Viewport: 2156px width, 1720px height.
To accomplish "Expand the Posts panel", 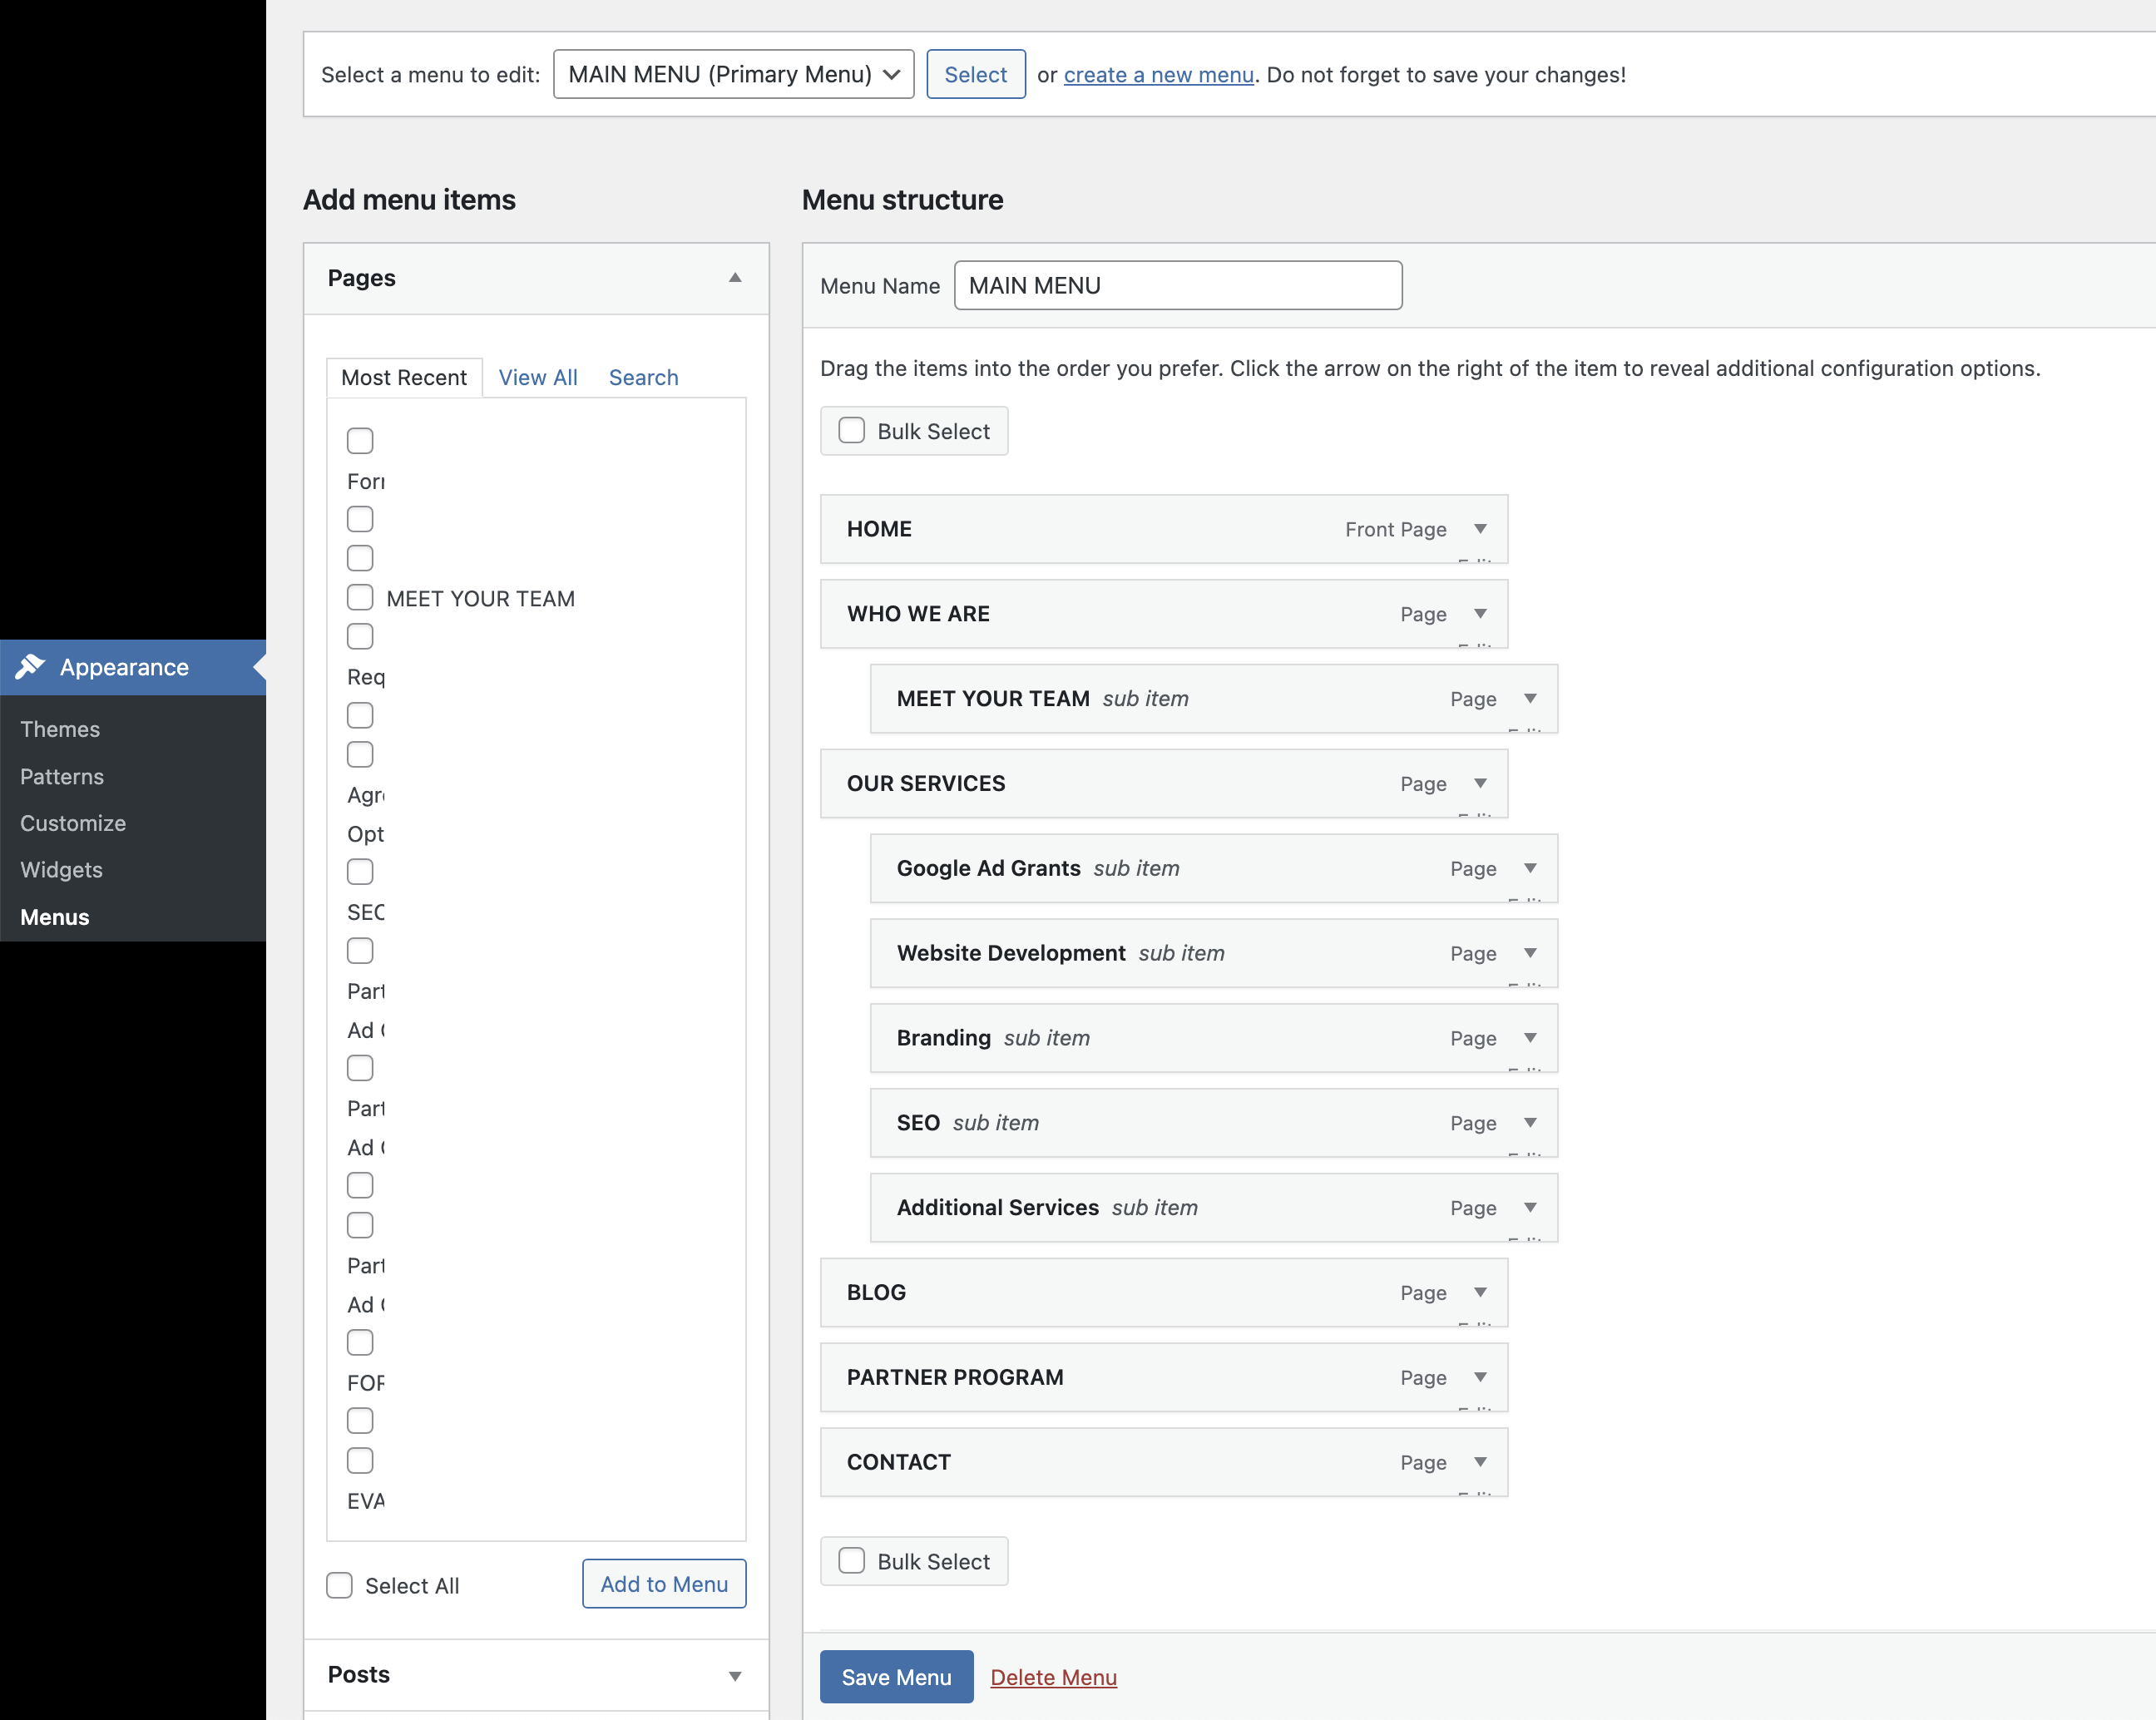I will pos(735,1675).
